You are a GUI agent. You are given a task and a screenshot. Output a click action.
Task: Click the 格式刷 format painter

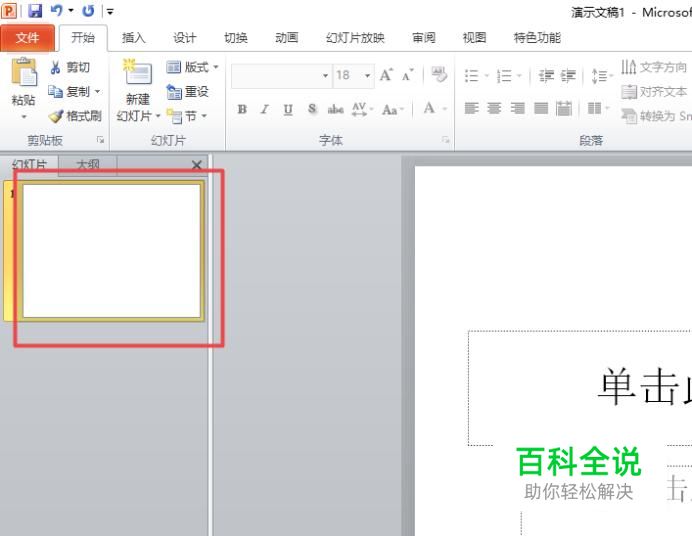pyautogui.click(x=75, y=116)
